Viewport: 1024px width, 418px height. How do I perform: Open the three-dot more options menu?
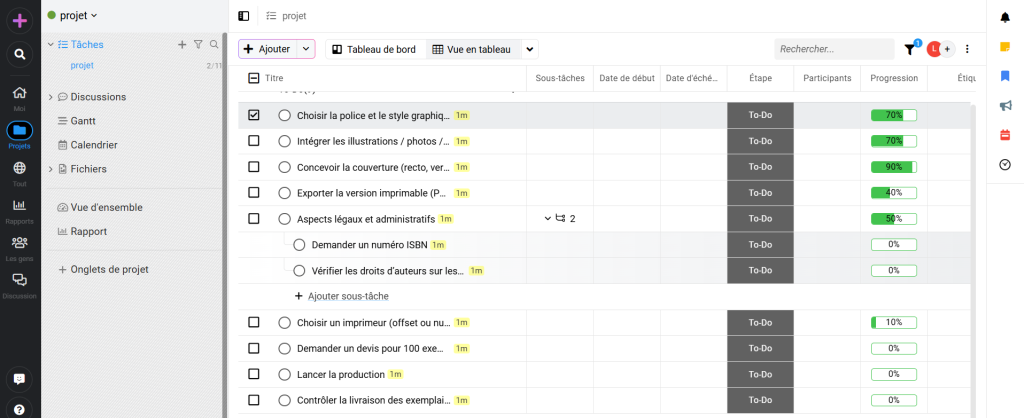pos(967,49)
